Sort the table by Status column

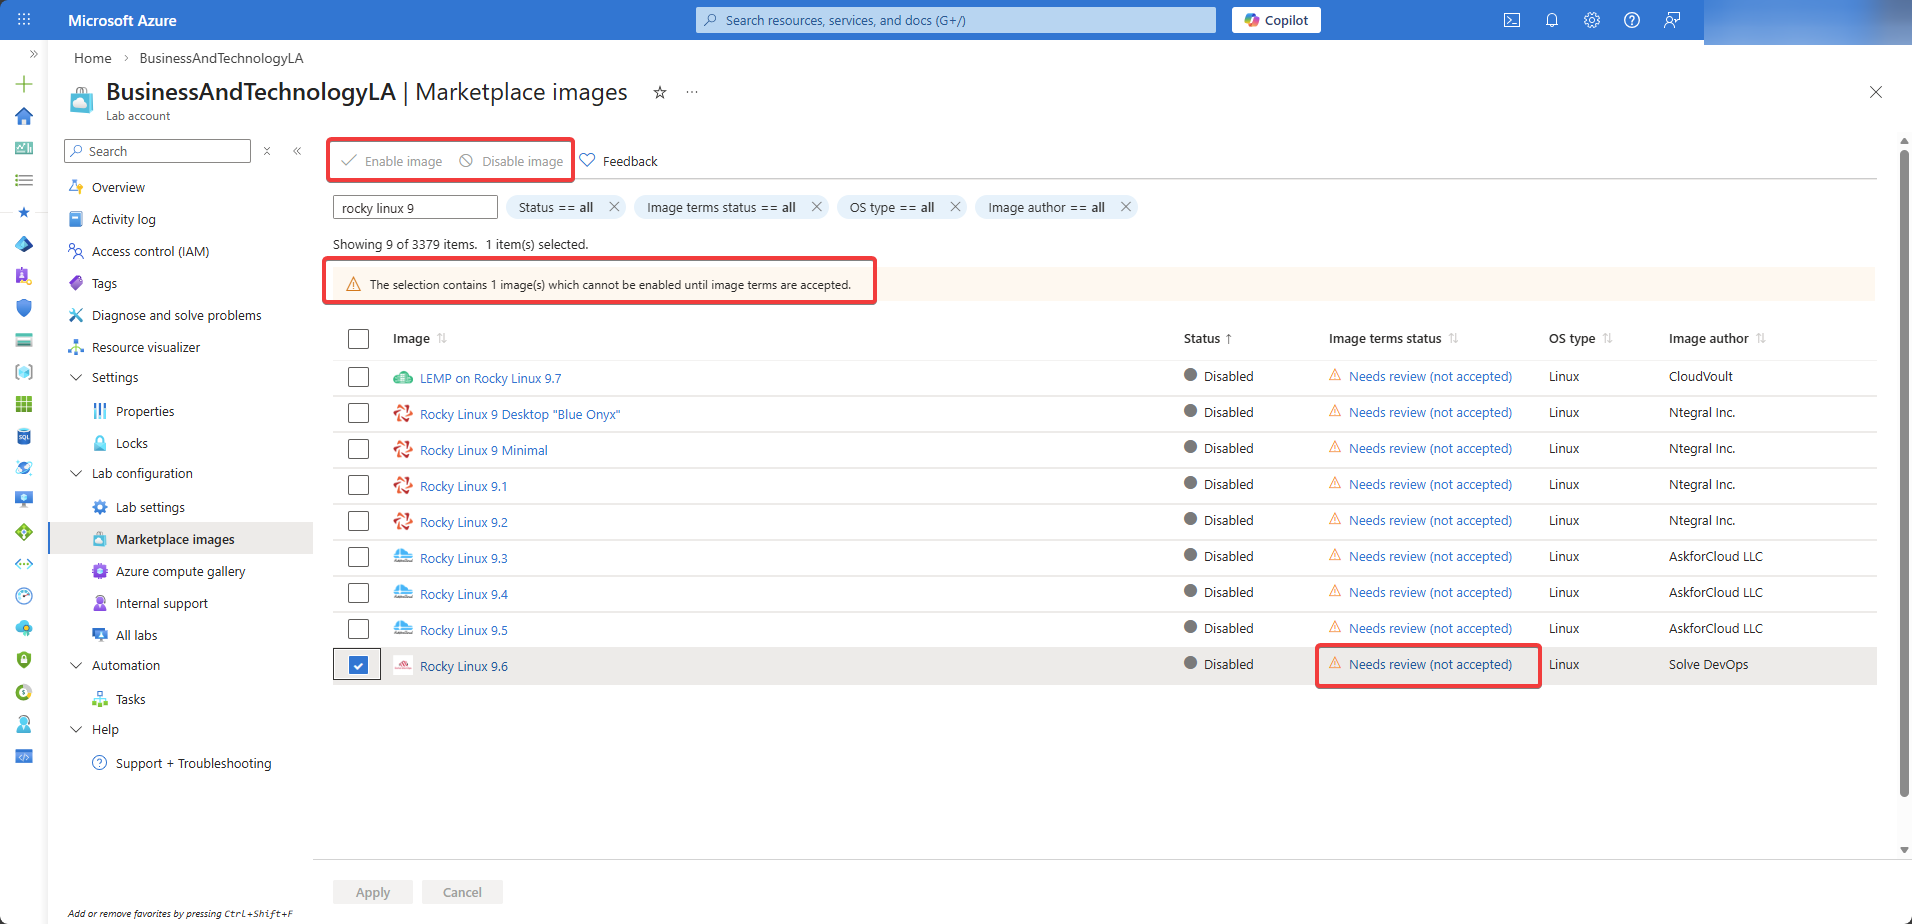[1207, 339]
